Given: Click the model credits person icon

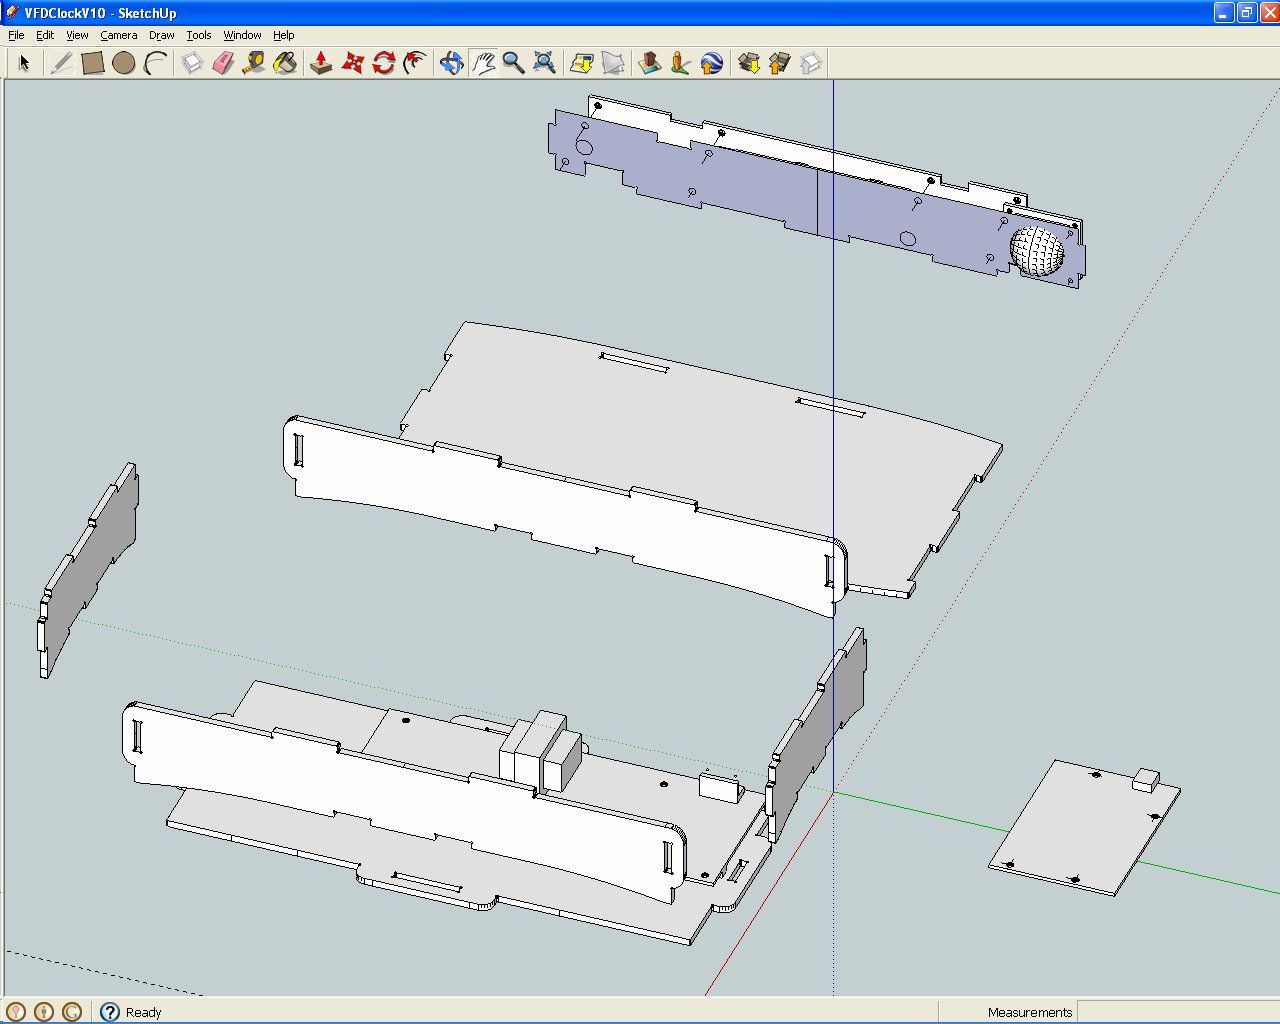Looking at the screenshot, I should [x=43, y=1012].
